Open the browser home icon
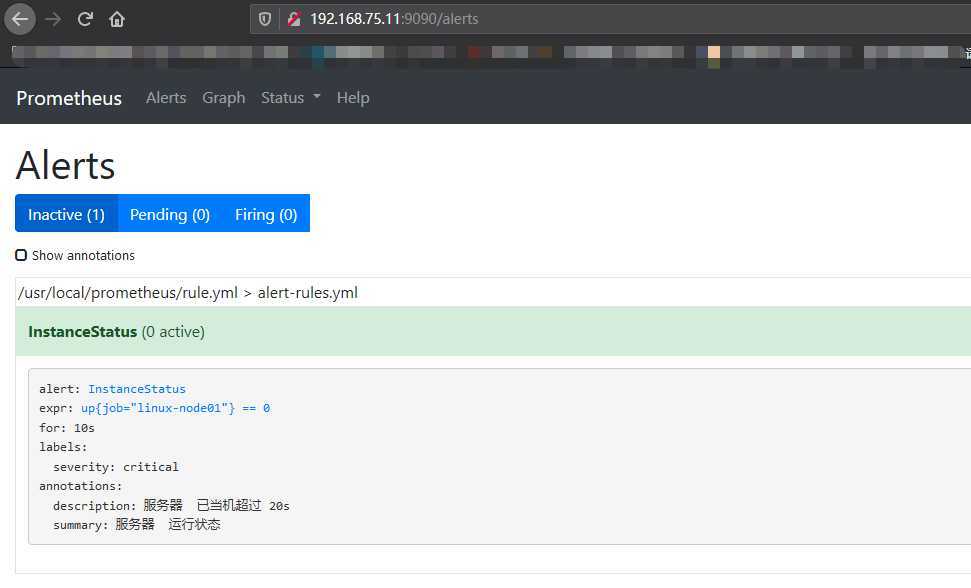971x588 pixels. [116, 19]
